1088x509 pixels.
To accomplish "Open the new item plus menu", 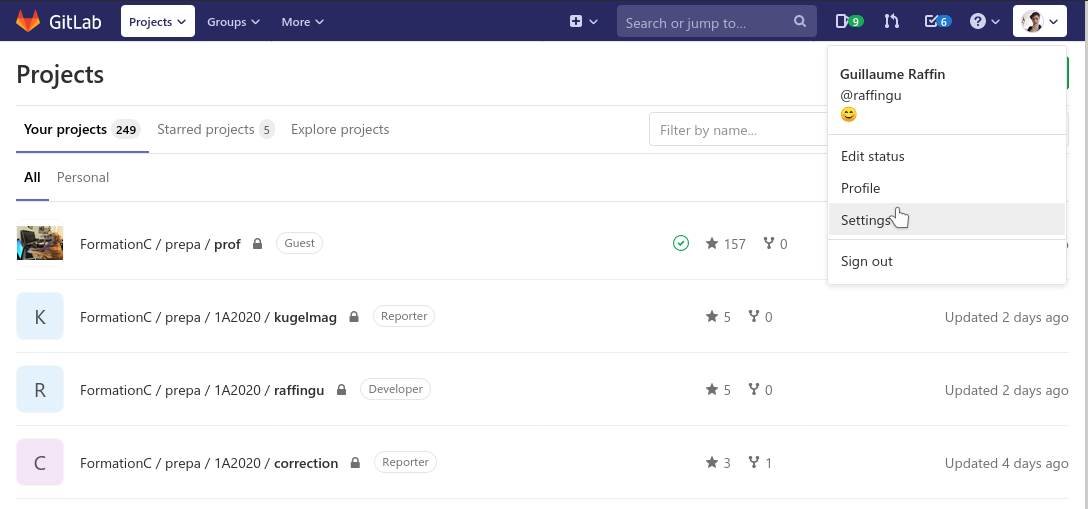I will pyautogui.click(x=584, y=21).
